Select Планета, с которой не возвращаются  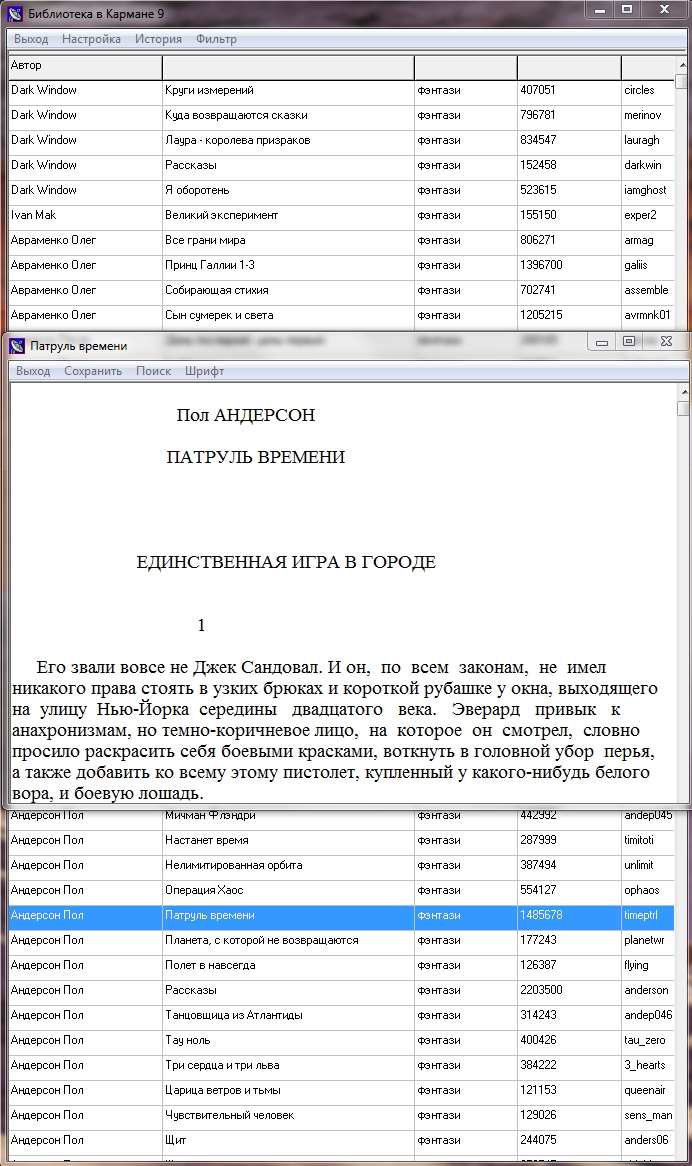click(341, 941)
